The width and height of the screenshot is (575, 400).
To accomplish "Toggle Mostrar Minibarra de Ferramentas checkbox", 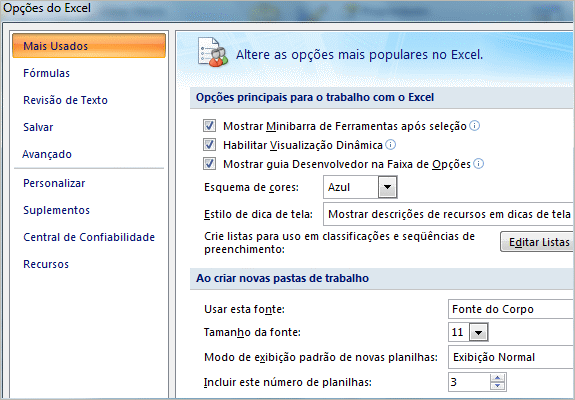I will coord(209,126).
